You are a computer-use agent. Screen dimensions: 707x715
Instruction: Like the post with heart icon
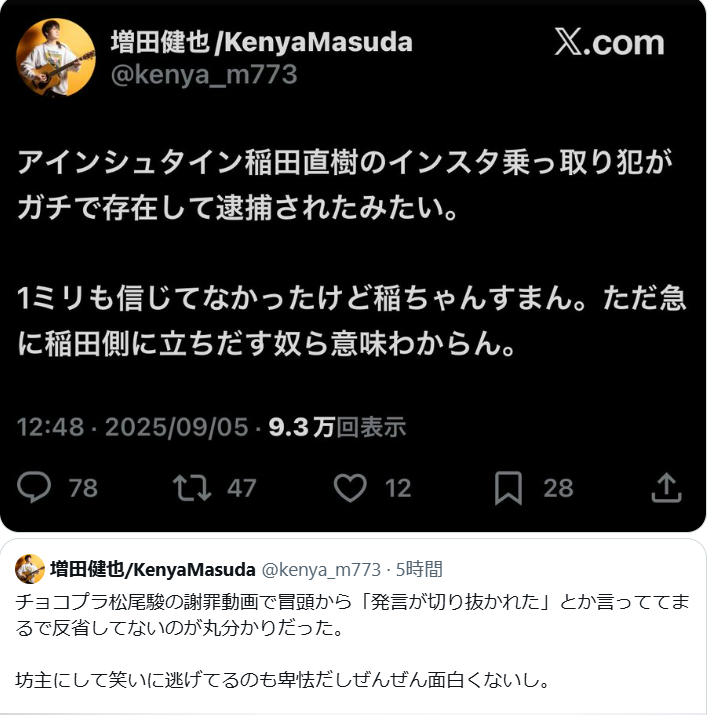pos(350,488)
